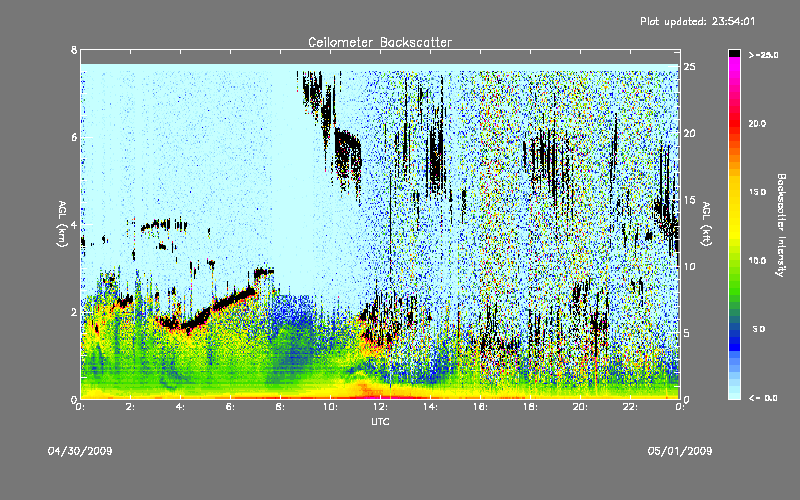The height and width of the screenshot is (500, 800).
Task: Click the 15 kft tick on right axis
Action: click(689, 200)
